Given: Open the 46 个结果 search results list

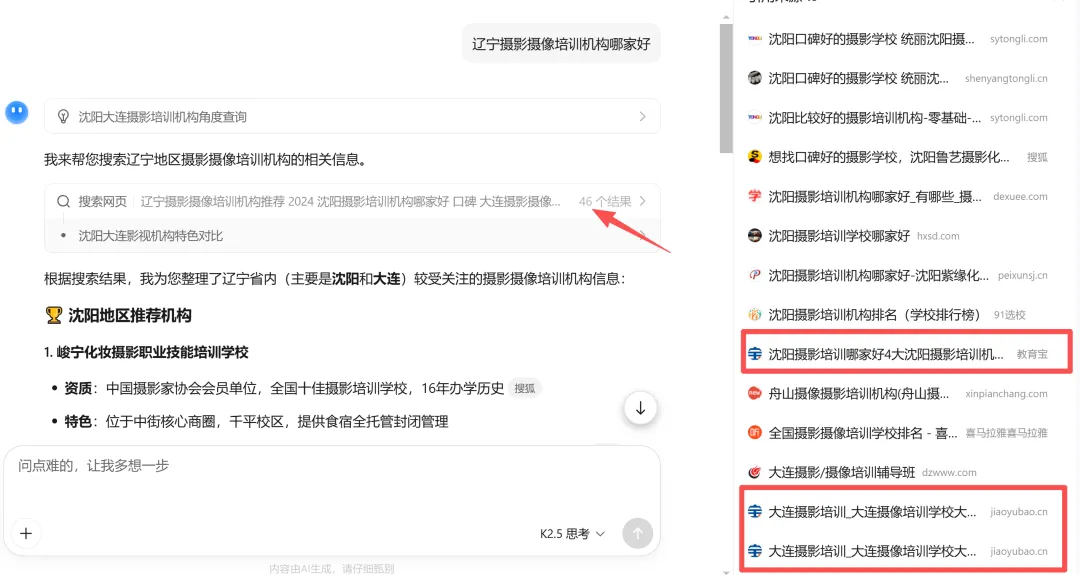Looking at the screenshot, I should [x=612, y=202].
